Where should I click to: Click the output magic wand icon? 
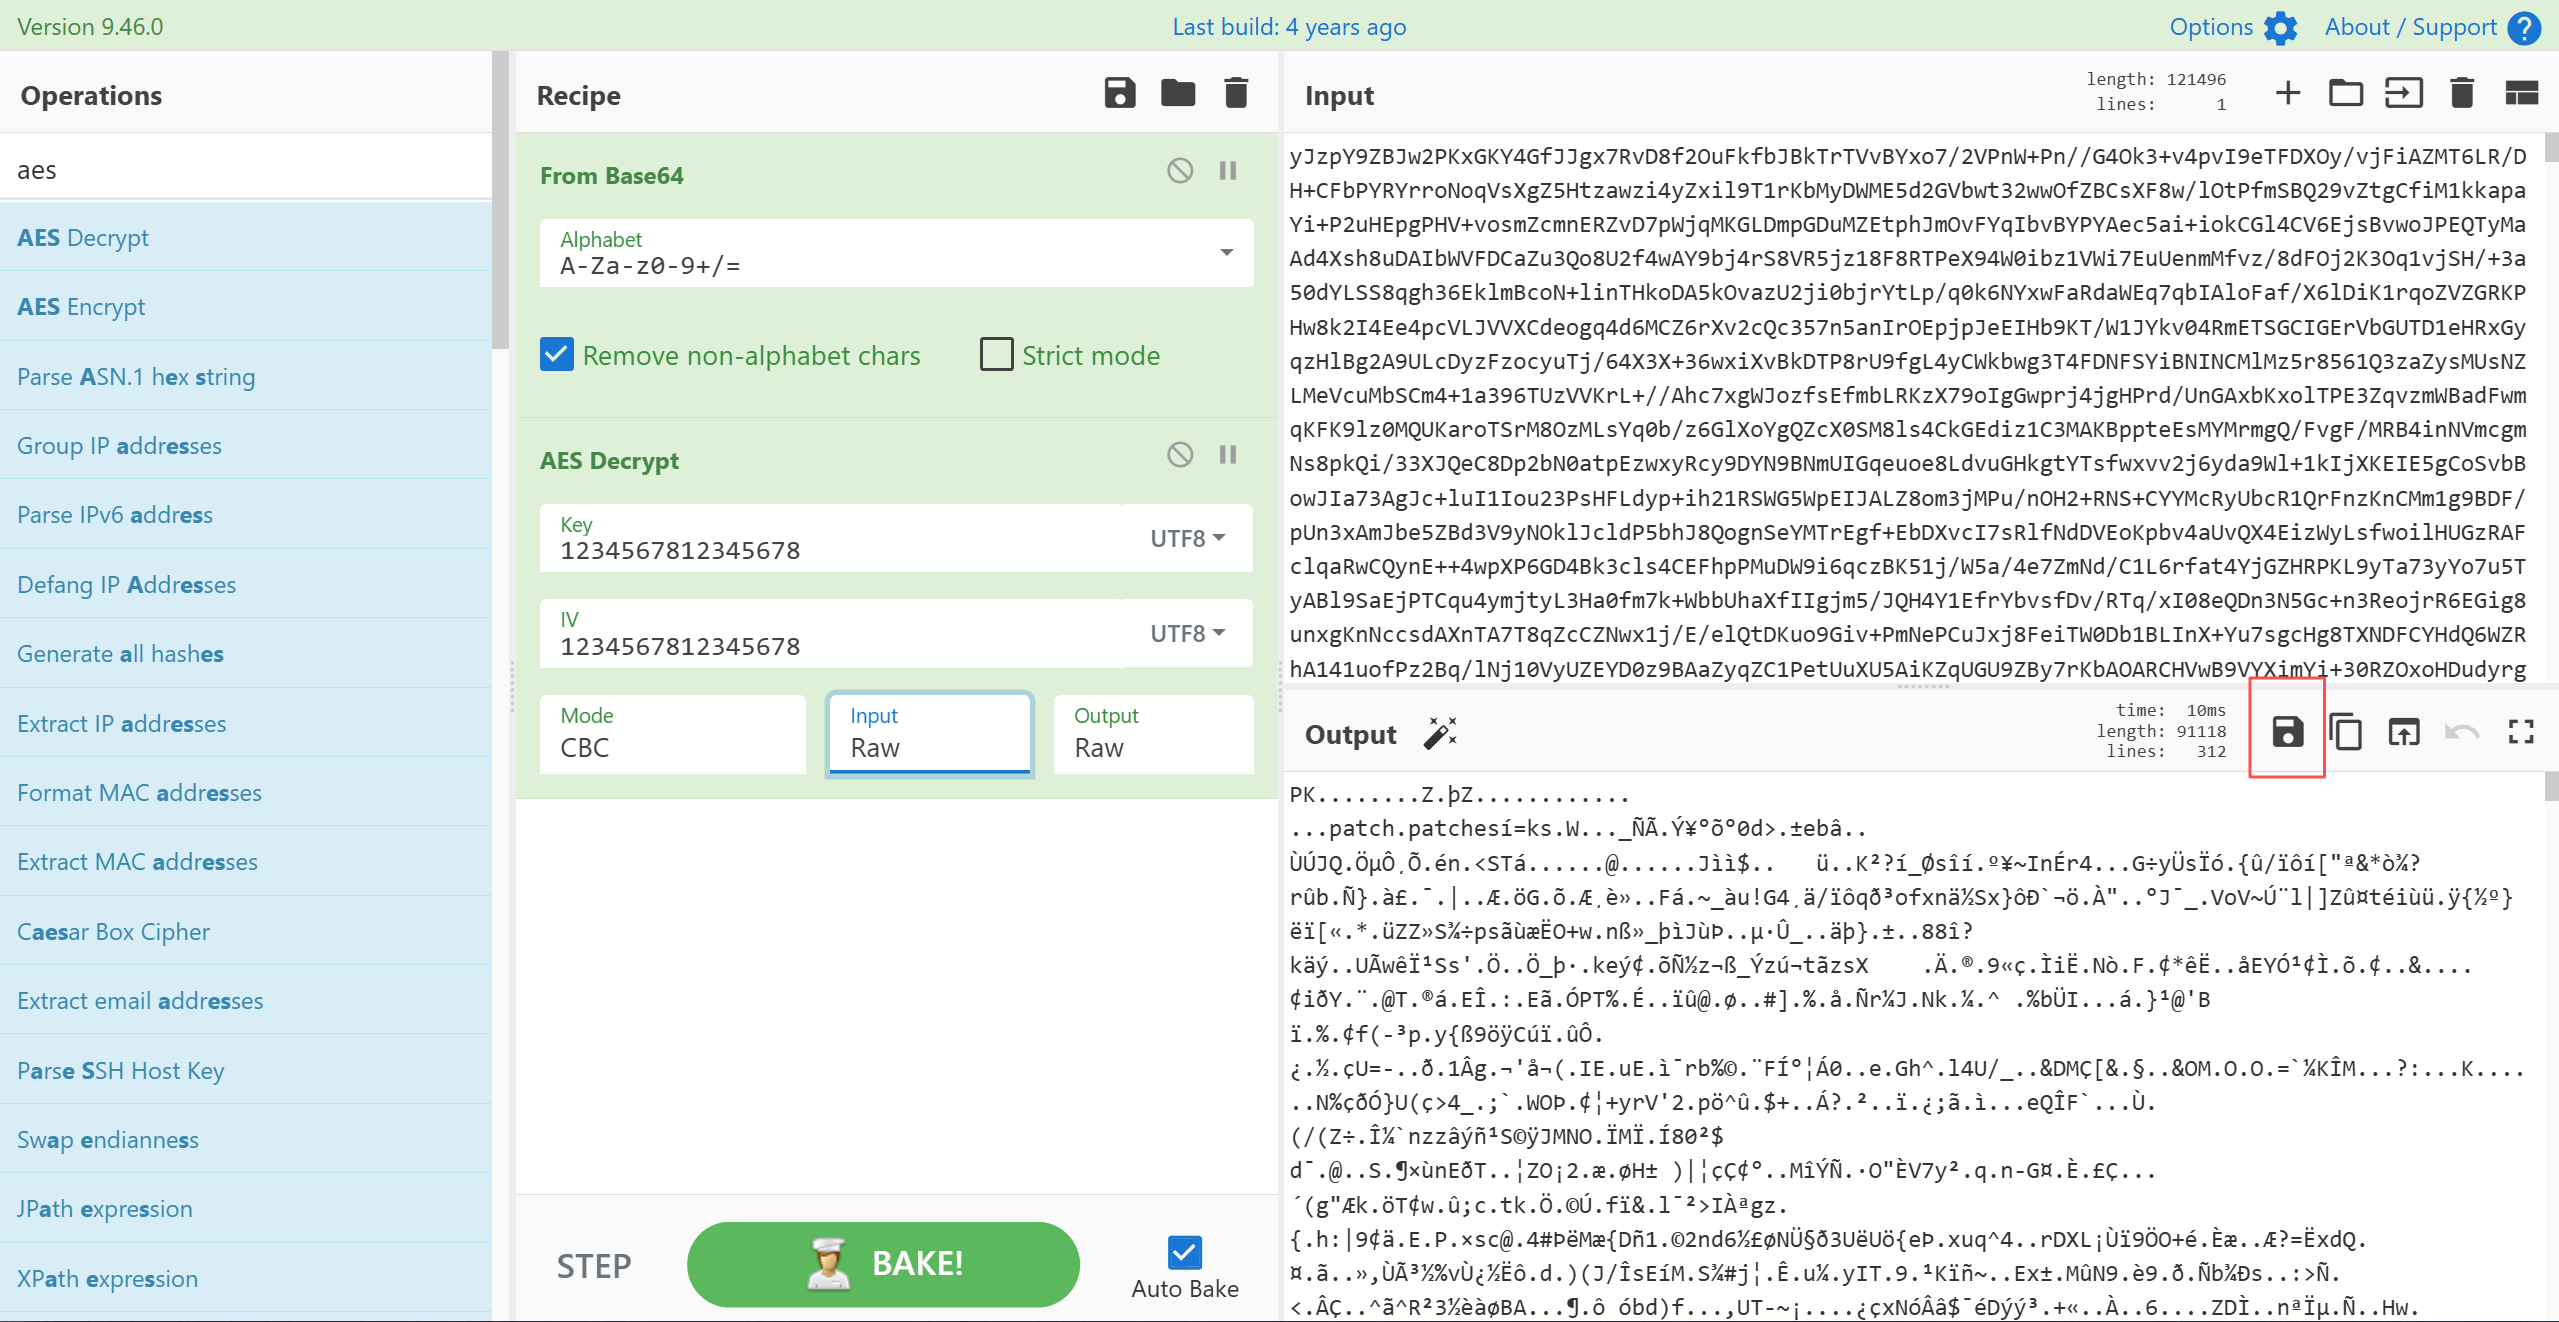[x=1439, y=733]
